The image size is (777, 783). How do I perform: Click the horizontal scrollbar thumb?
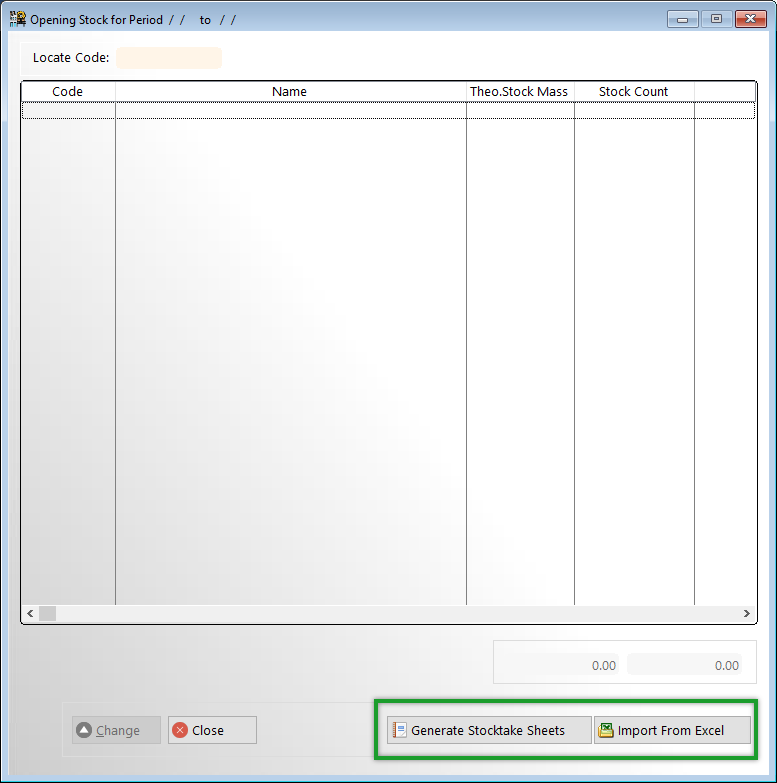click(x=47, y=613)
